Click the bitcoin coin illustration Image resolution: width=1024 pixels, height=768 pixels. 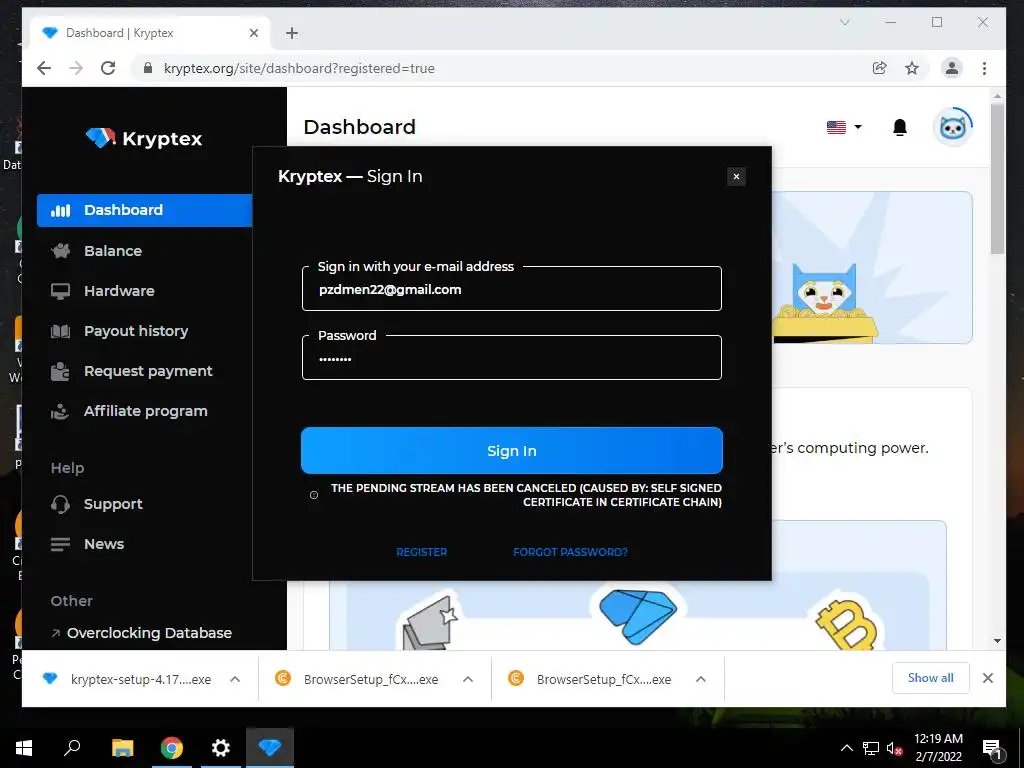tap(846, 624)
